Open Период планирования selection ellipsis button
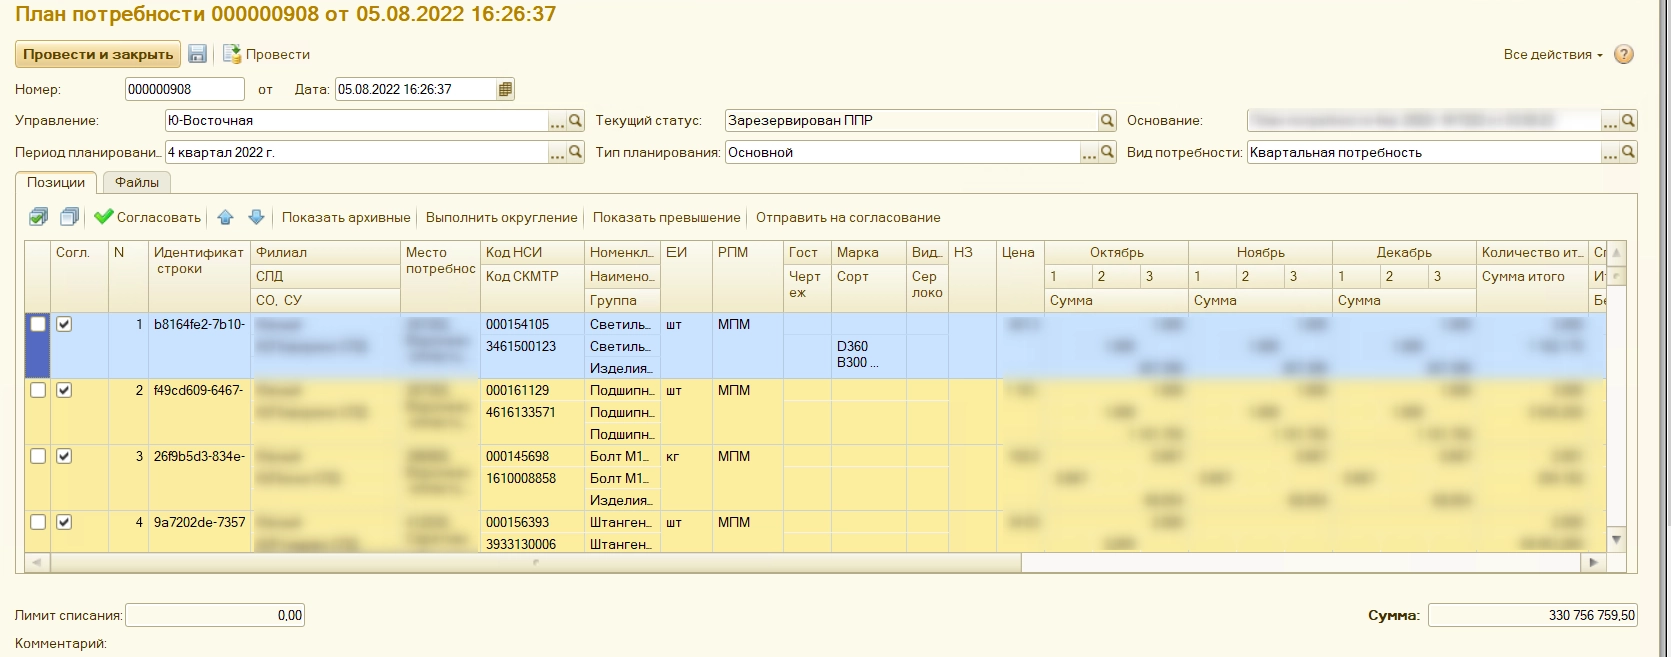Viewport: 1671px width, 657px height. pyautogui.click(x=557, y=153)
